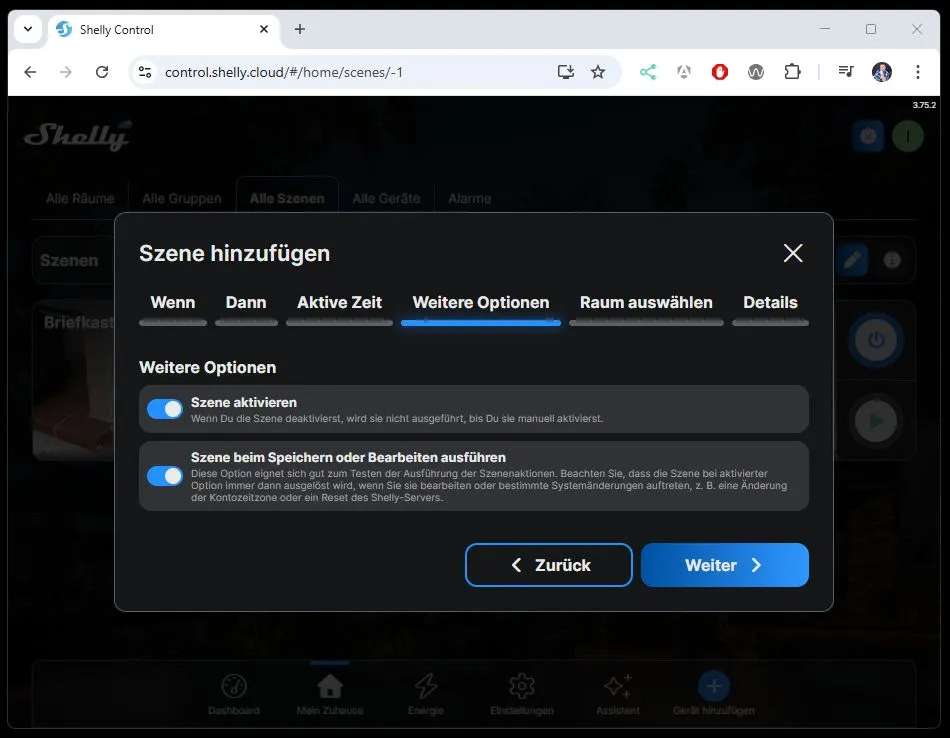Open a new browser tab
The image size is (950, 738).
[x=300, y=29]
